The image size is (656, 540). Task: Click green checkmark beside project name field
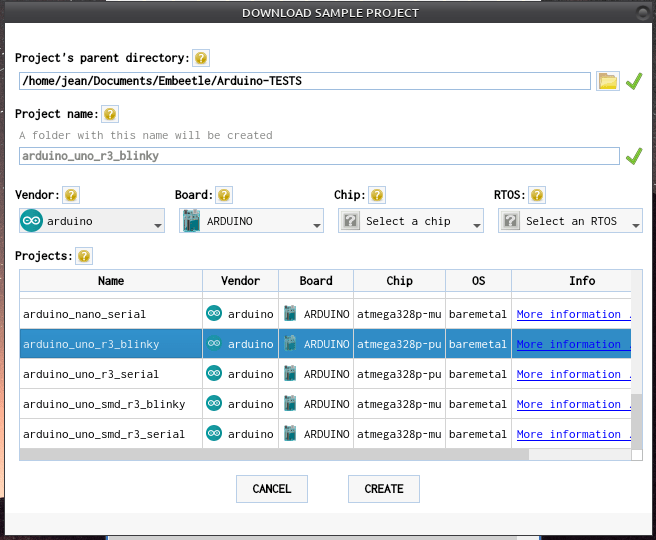point(634,156)
